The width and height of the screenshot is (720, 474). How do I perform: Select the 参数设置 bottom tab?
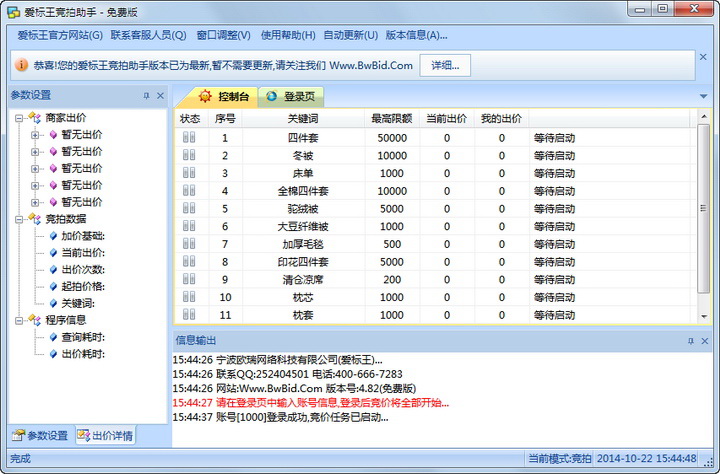(40, 435)
